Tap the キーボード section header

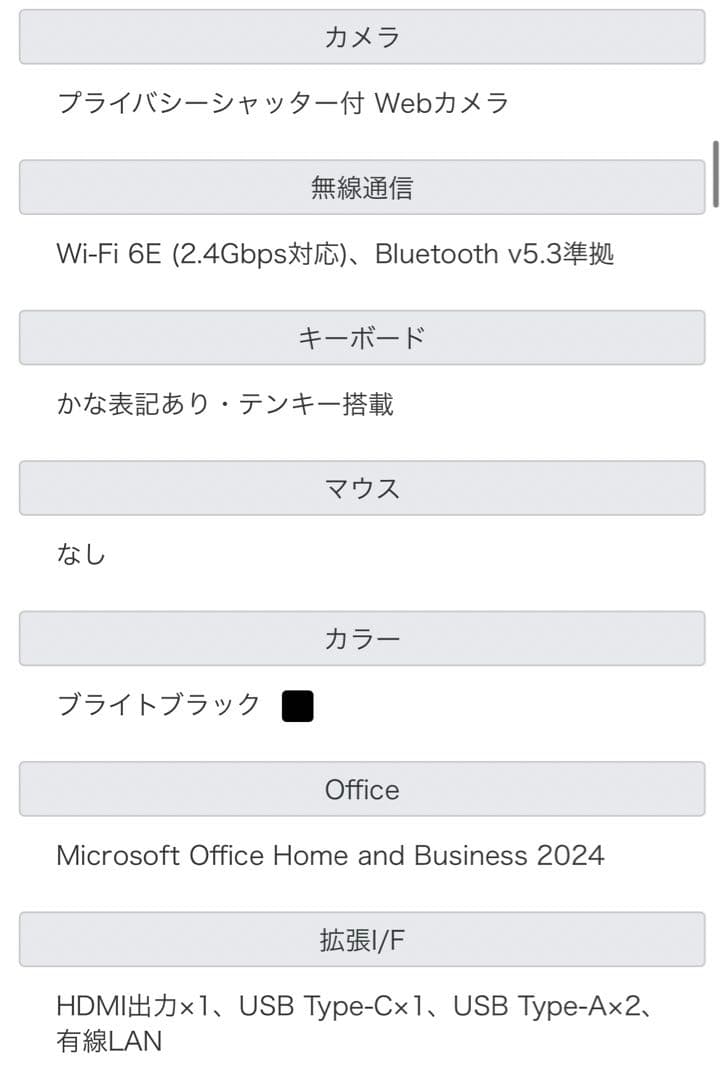pos(362,338)
